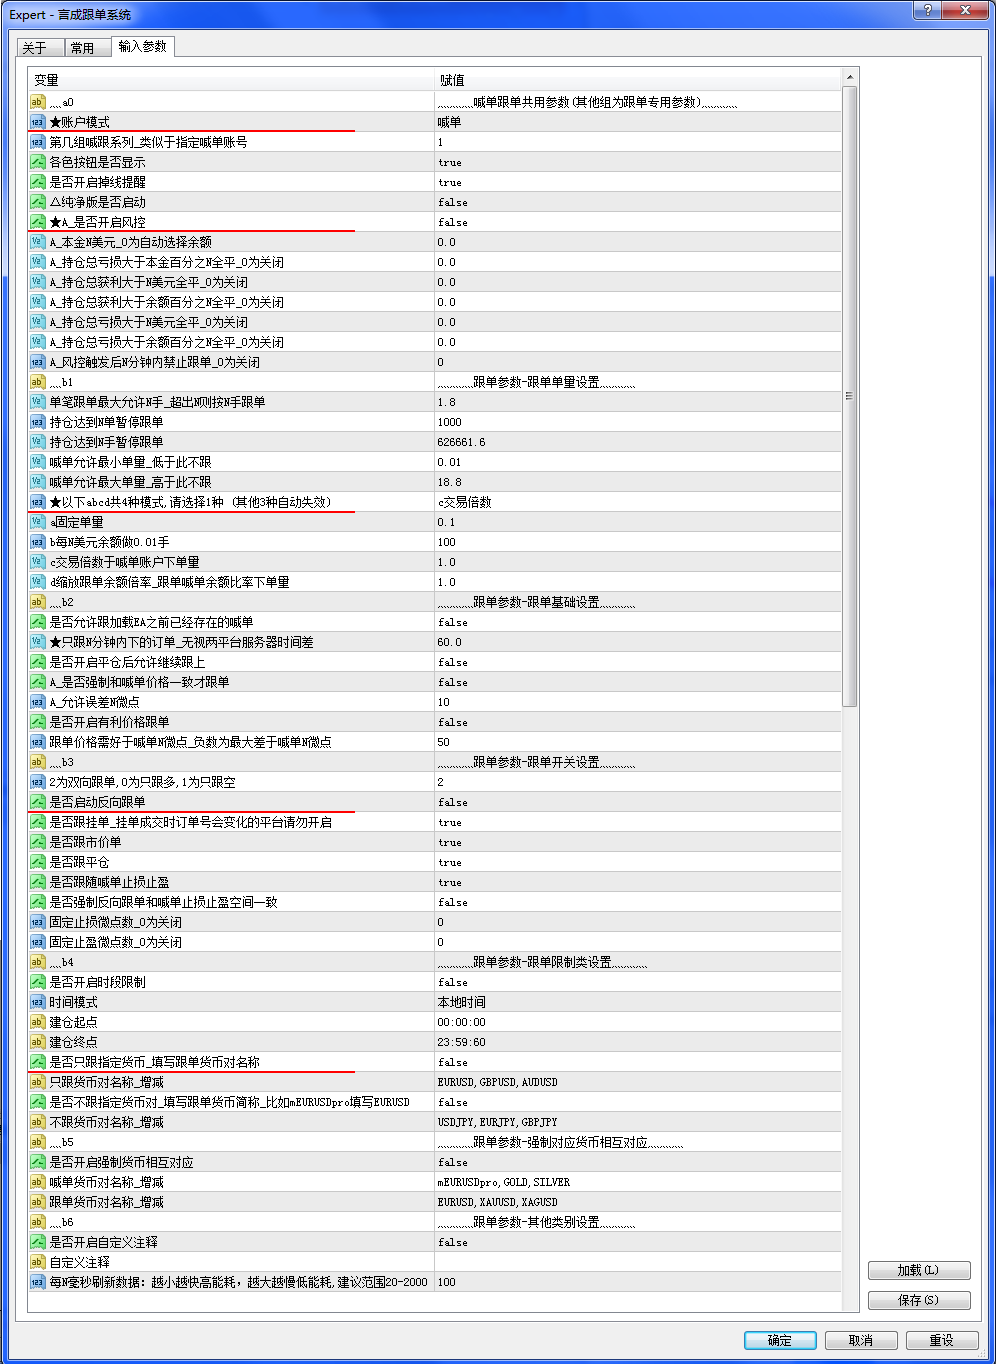Image resolution: width=996 pixels, height=1364 pixels.
Task: Click the double-type icon beside a固定单量
Action: 37,522
